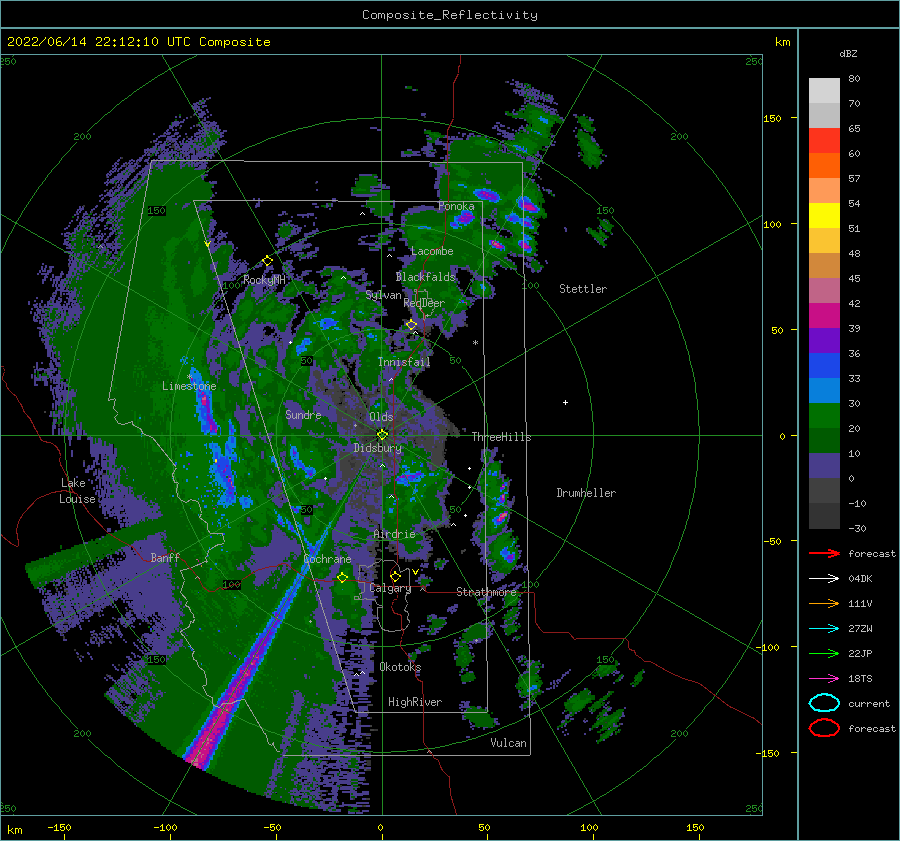Image resolution: width=900 pixels, height=841 pixels.
Task: Click the magenta 39-42 dBZ color swatch
Action: tap(824, 315)
